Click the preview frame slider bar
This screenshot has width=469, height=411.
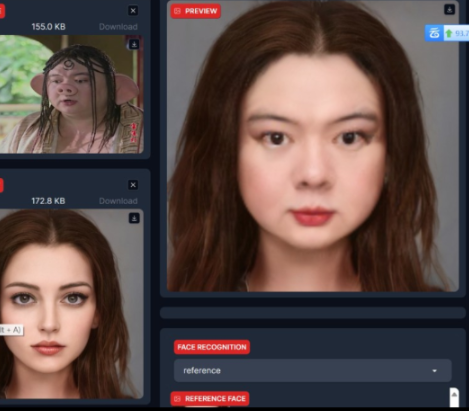(313, 313)
